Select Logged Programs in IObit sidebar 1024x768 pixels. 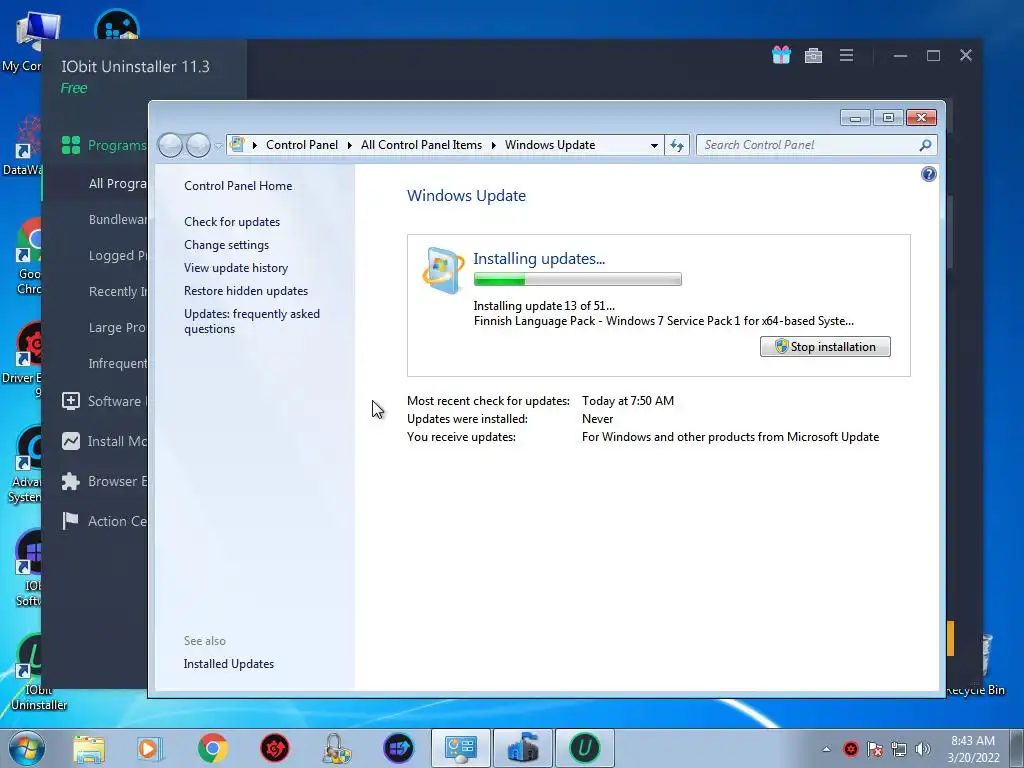point(118,255)
